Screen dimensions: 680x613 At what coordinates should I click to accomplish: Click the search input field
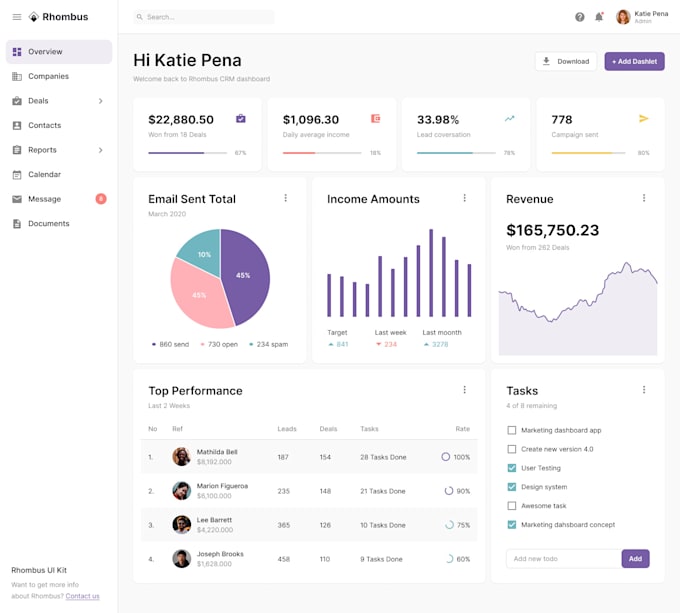tap(204, 17)
